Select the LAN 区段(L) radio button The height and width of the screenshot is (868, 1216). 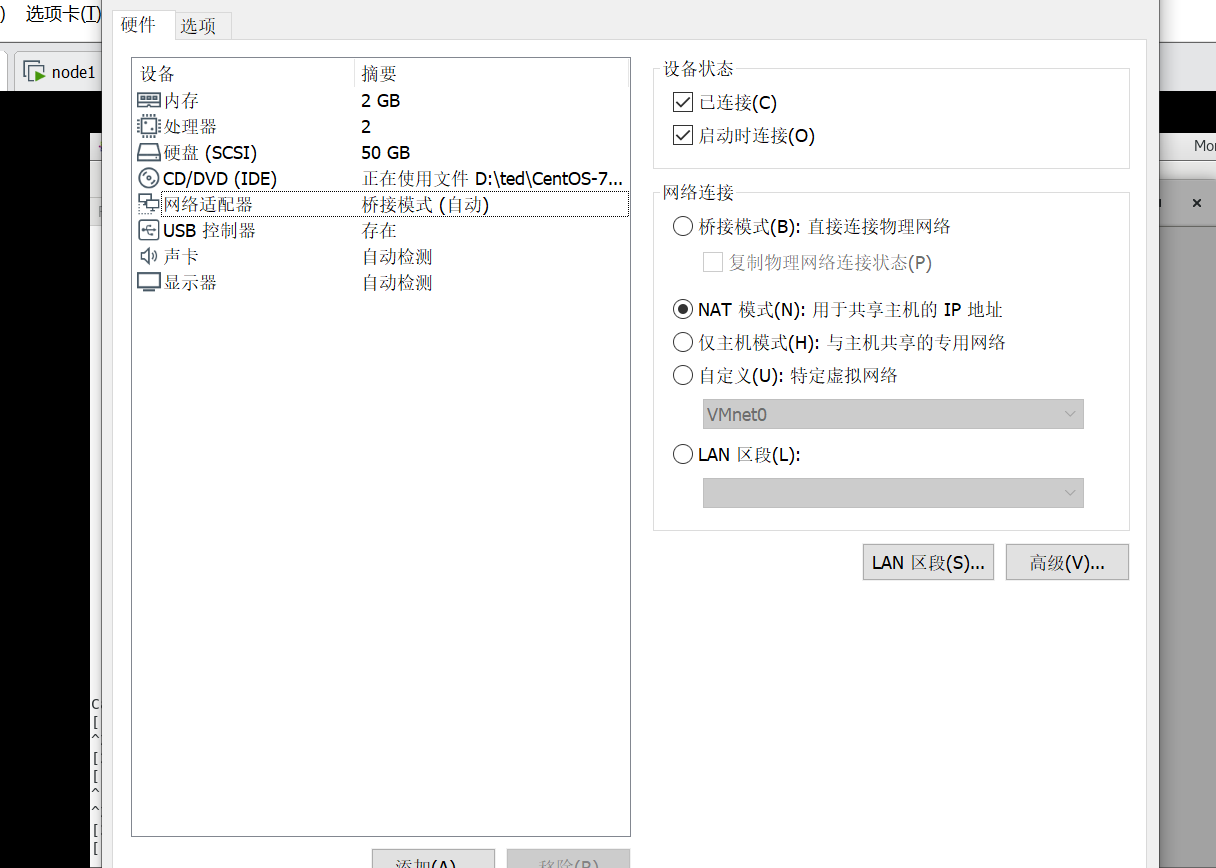click(683, 455)
